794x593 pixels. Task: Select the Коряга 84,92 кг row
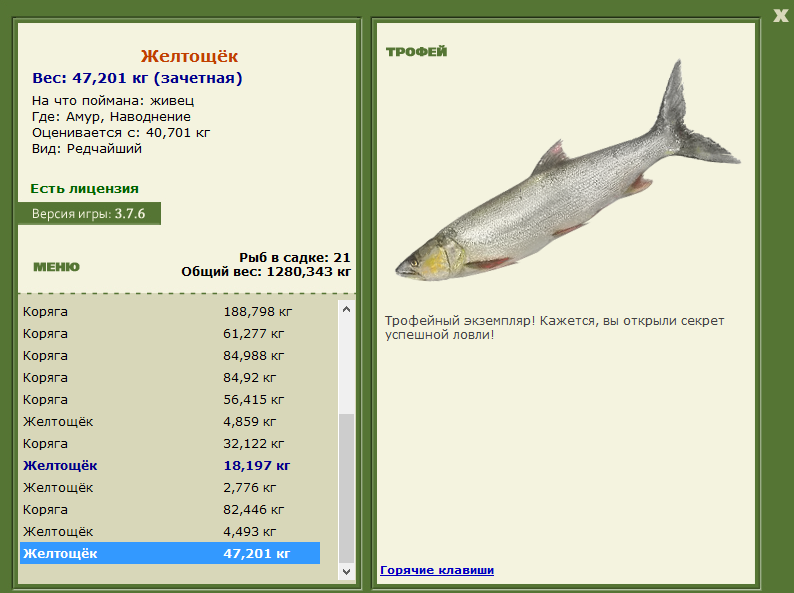170,378
